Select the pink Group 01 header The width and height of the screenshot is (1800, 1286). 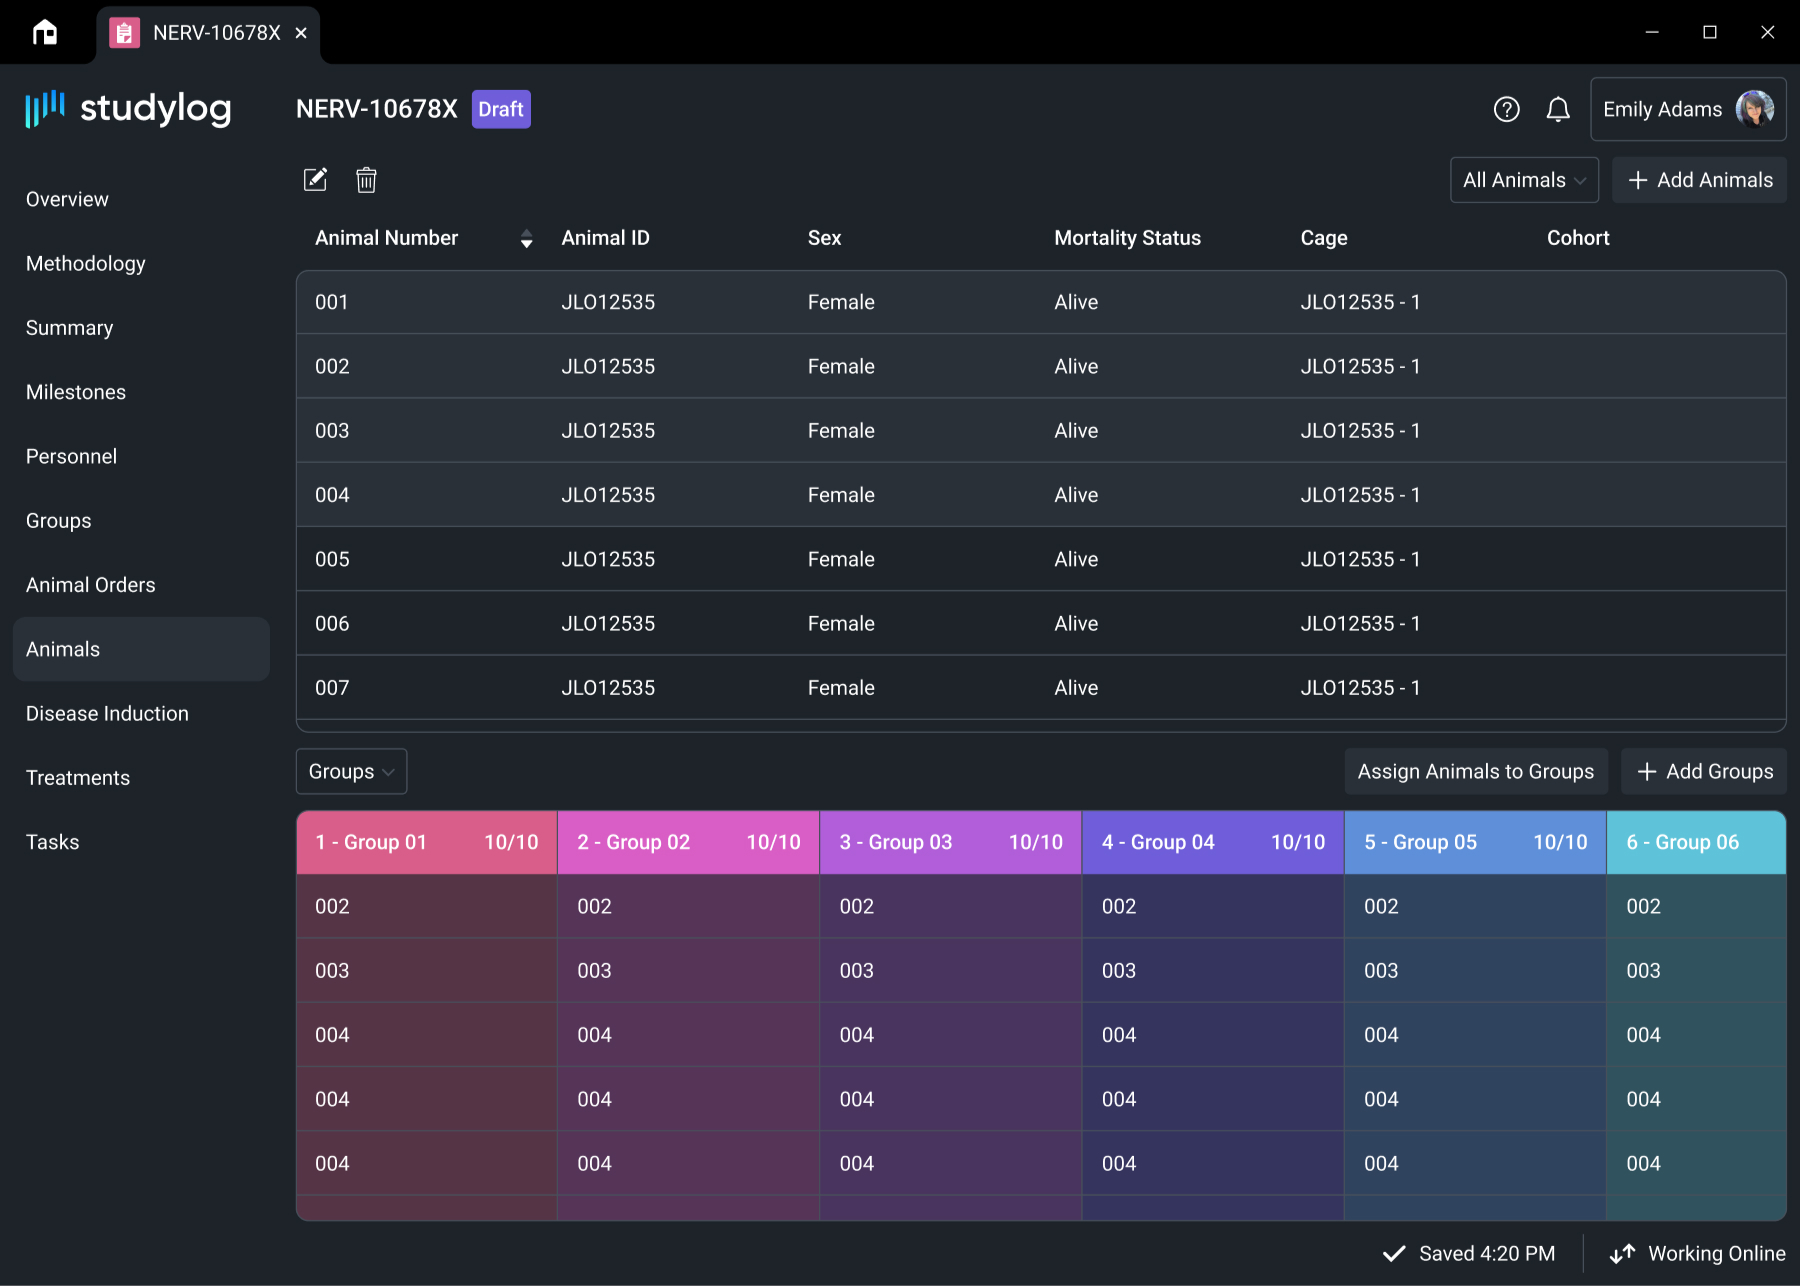coord(427,842)
